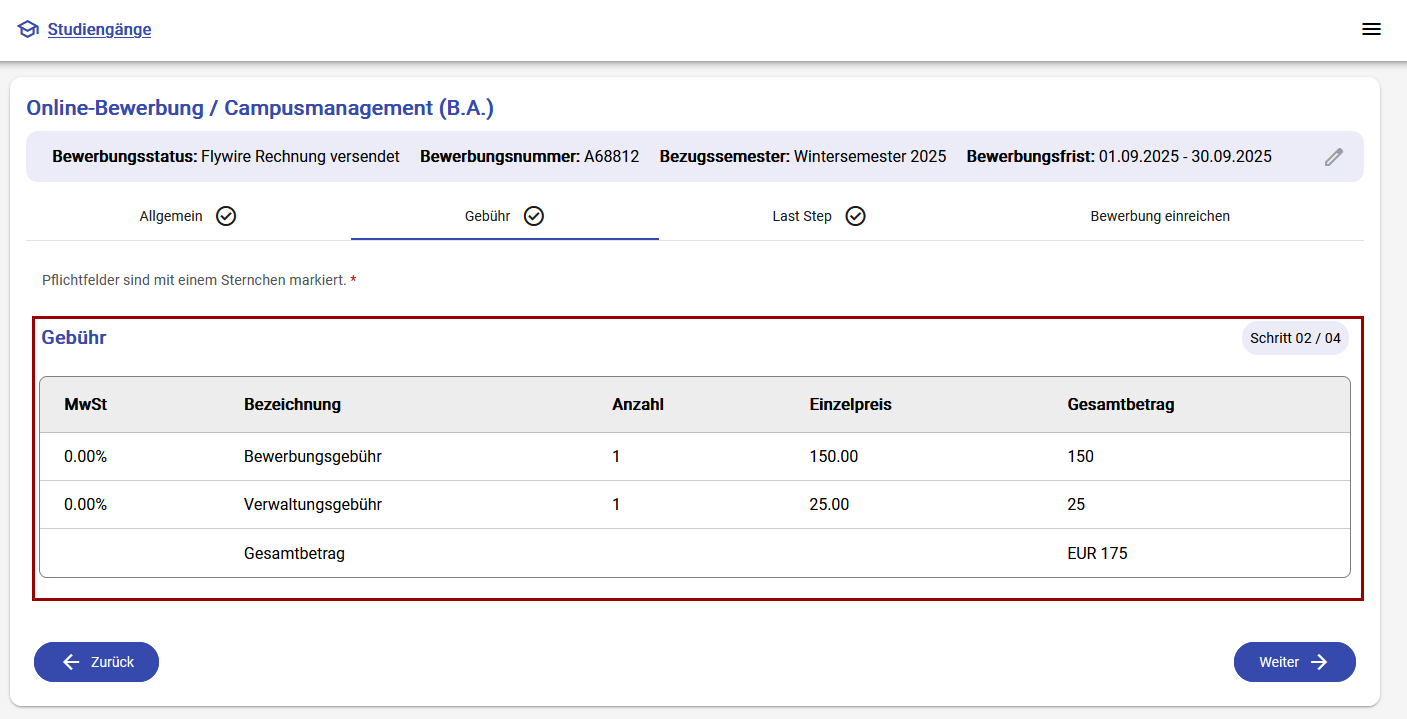
Task: Open the Studiengänge link
Action: [x=99, y=29]
